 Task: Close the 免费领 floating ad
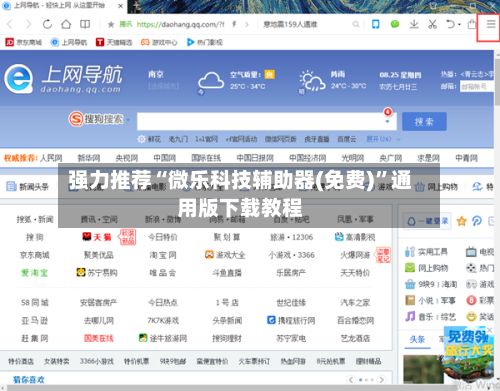pyautogui.click(x=489, y=330)
